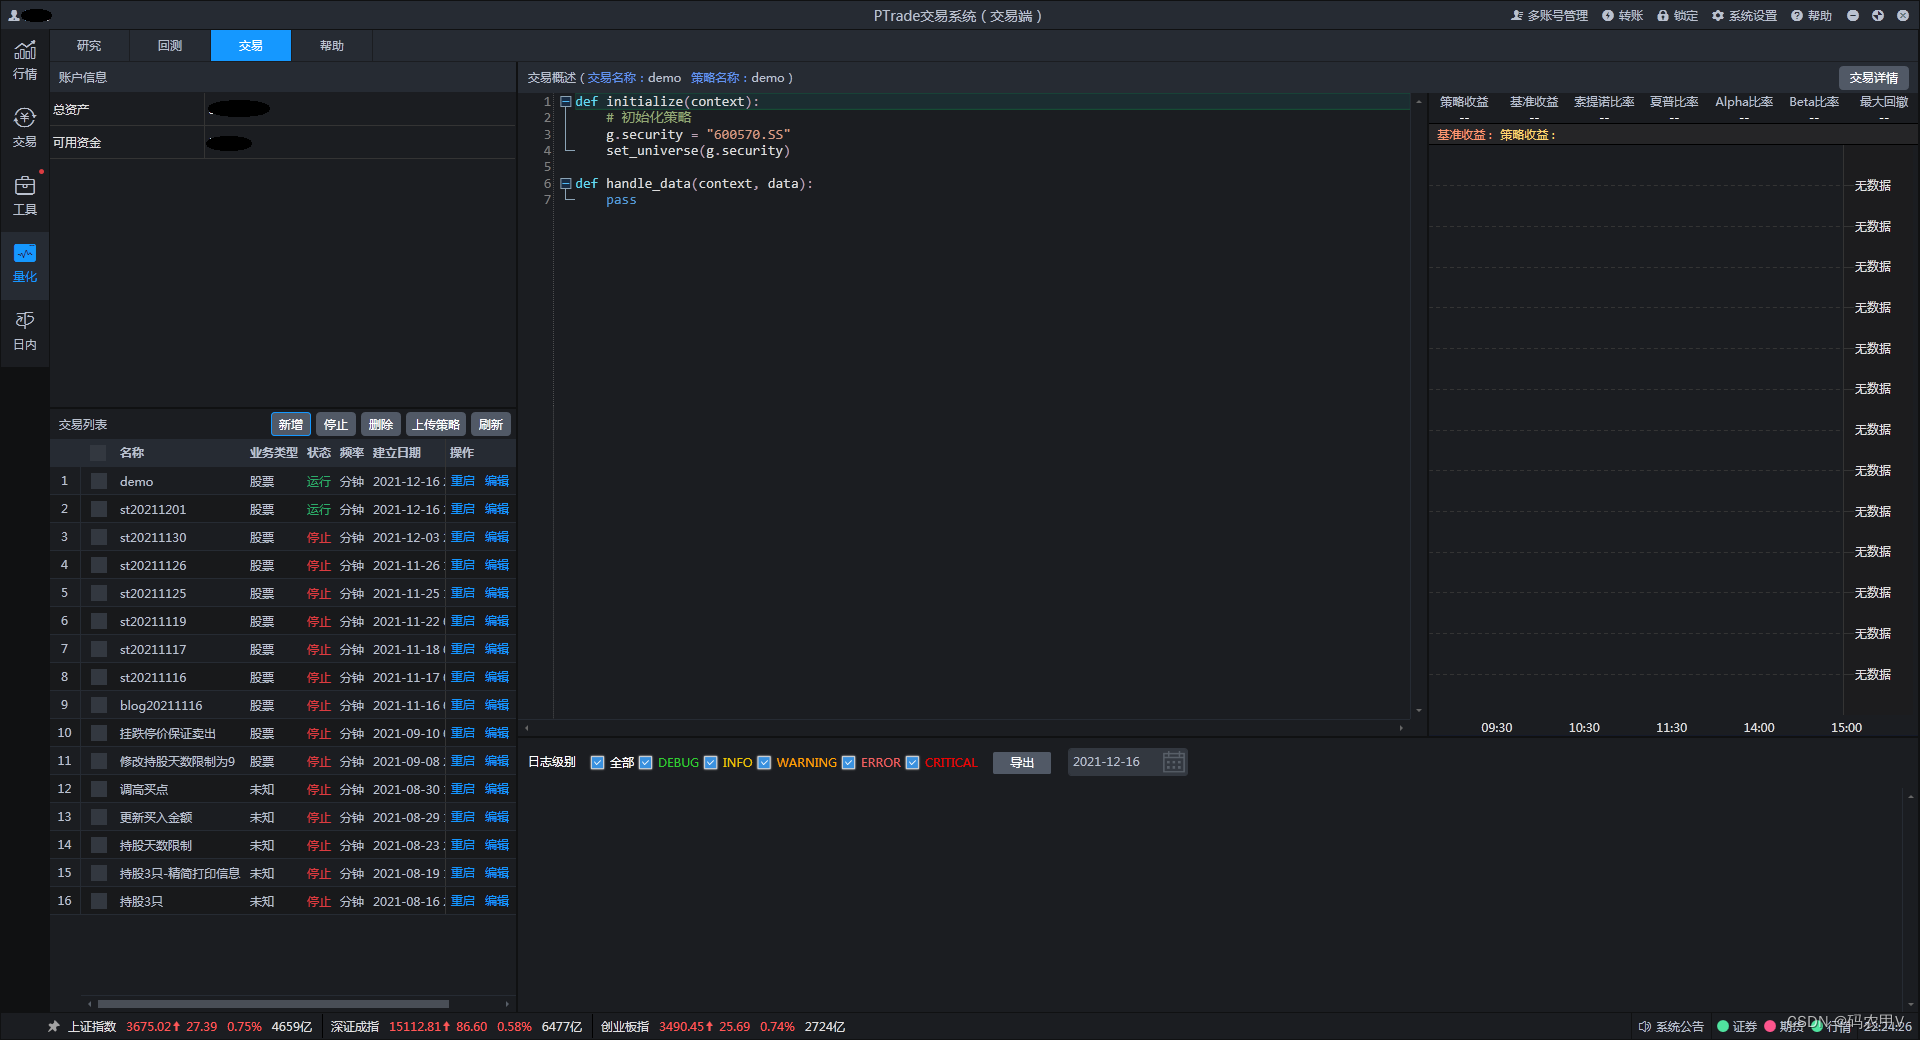Screen dimensions: 1920x1040
Task: Click 编辑 edit link for st20211130 row
Action: (497, 537)
